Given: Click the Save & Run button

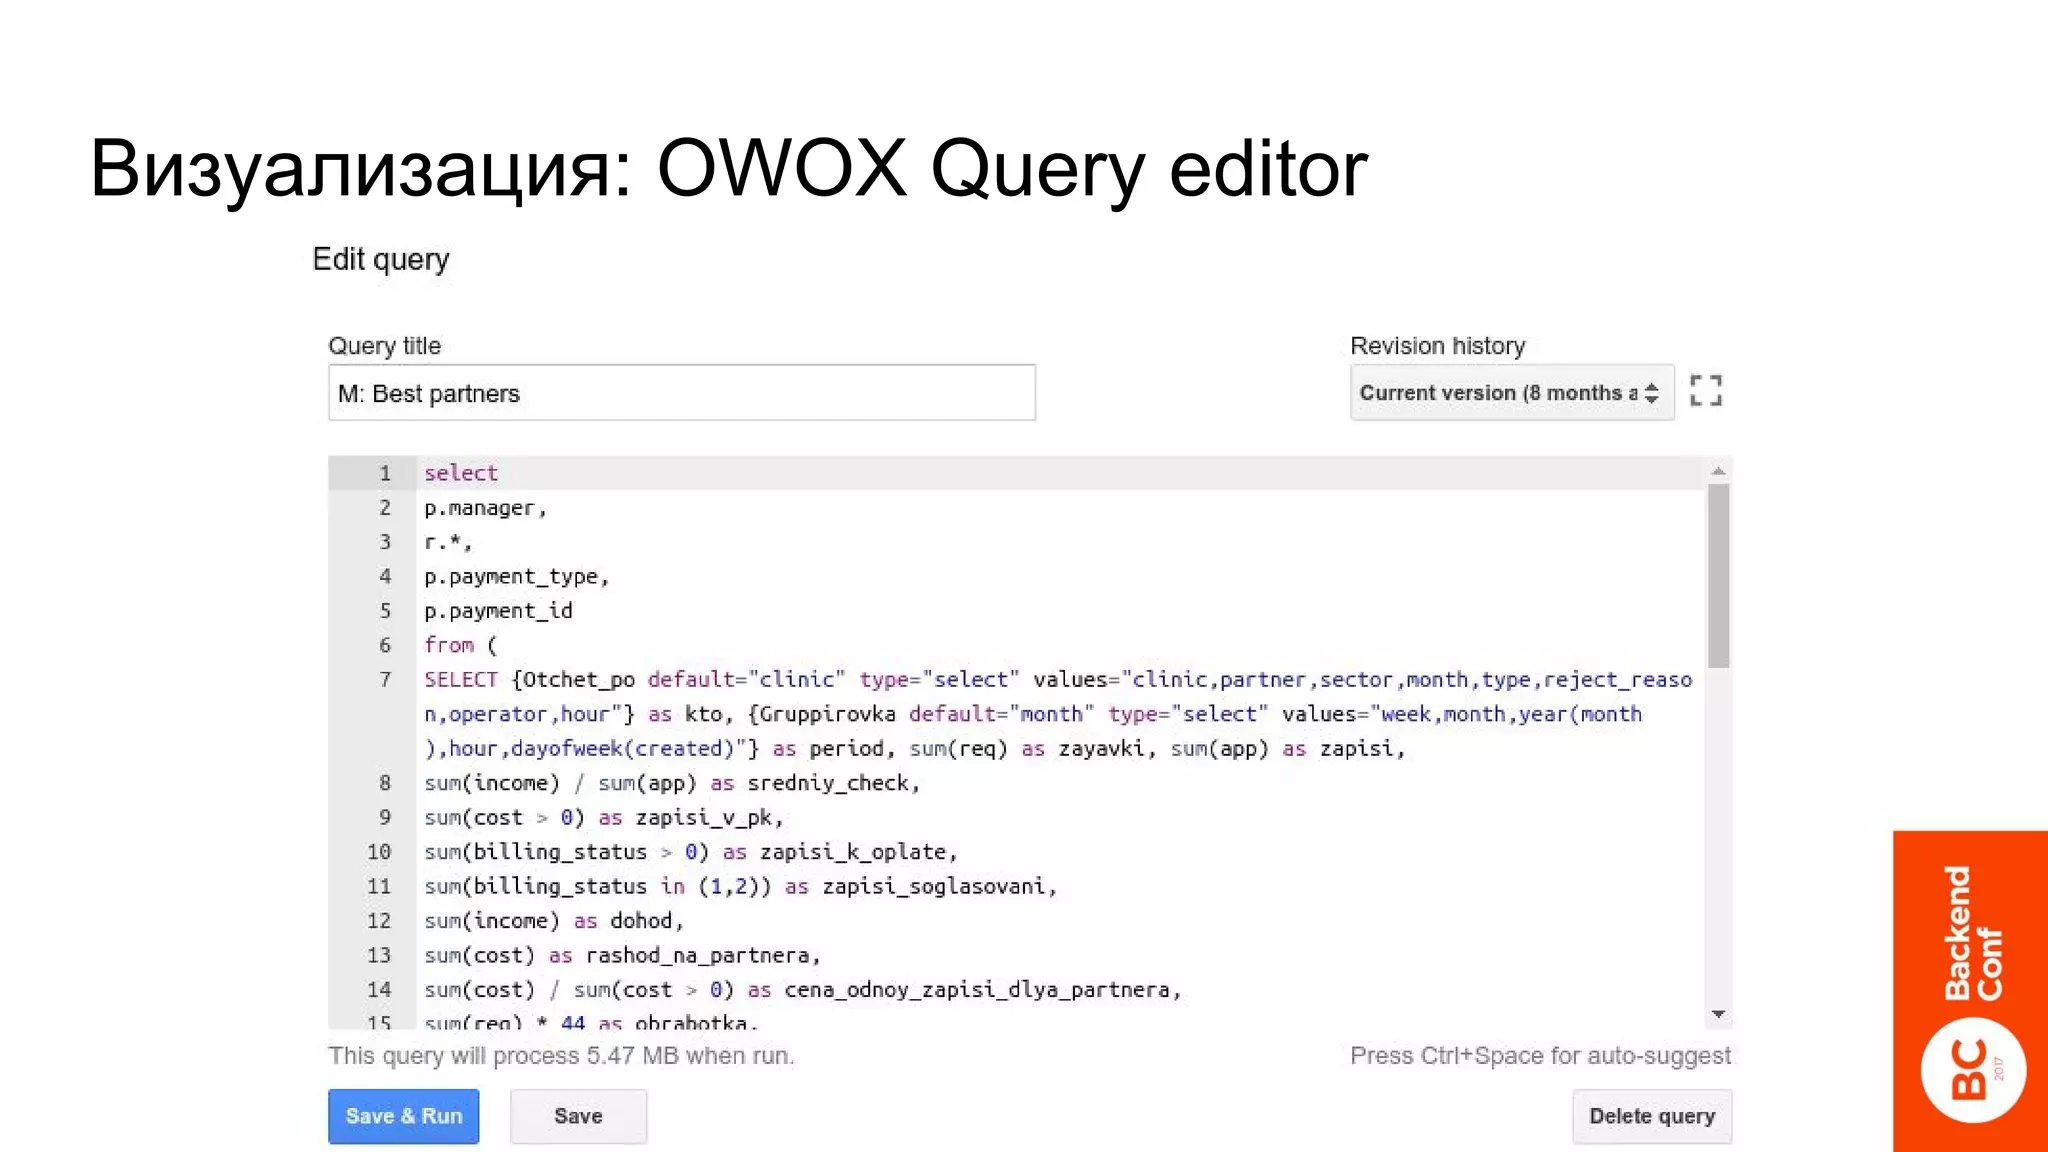Looking at the screenshot, I should pos(404,1116).
